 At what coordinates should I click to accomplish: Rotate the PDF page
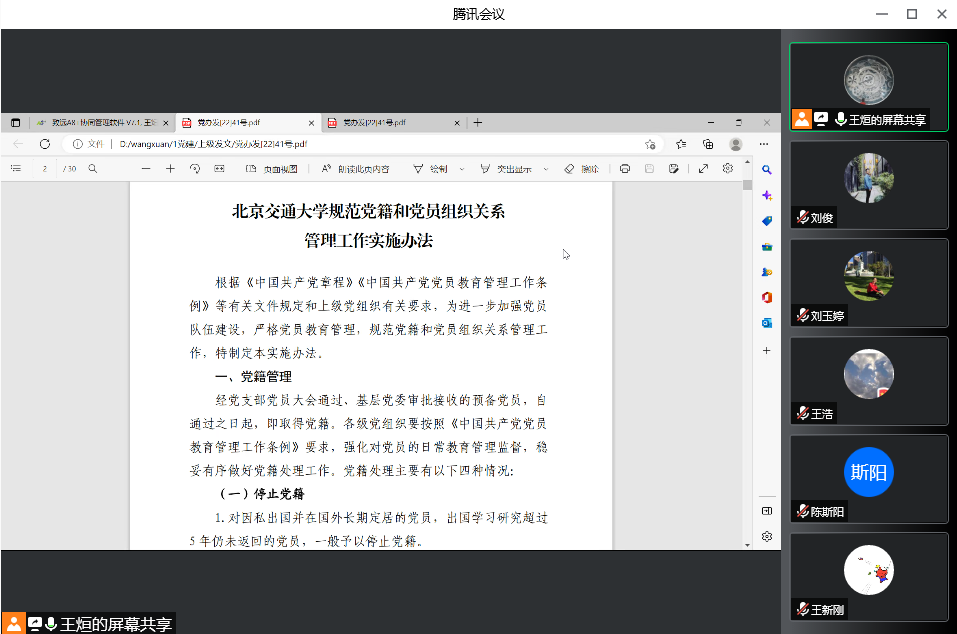[195, 169]
